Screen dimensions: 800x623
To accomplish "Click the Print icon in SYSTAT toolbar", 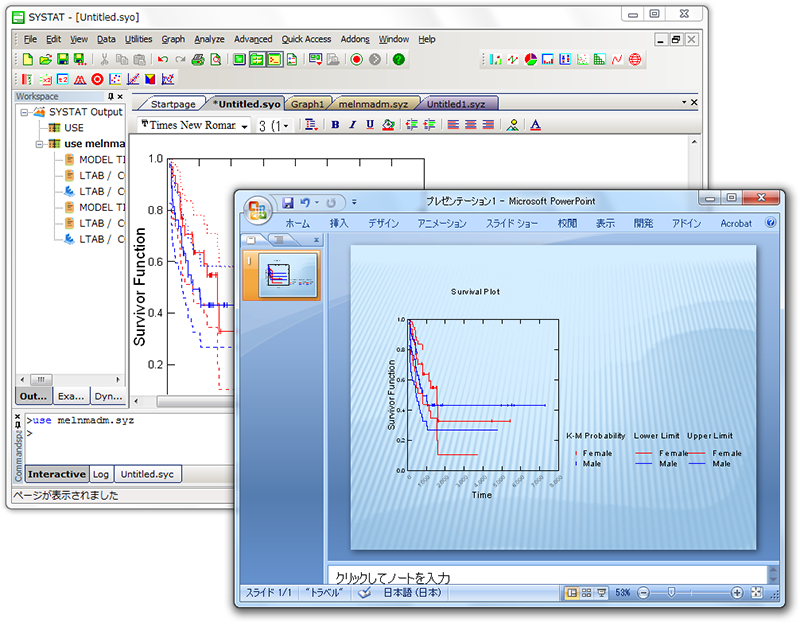I will tap(198, 60).
